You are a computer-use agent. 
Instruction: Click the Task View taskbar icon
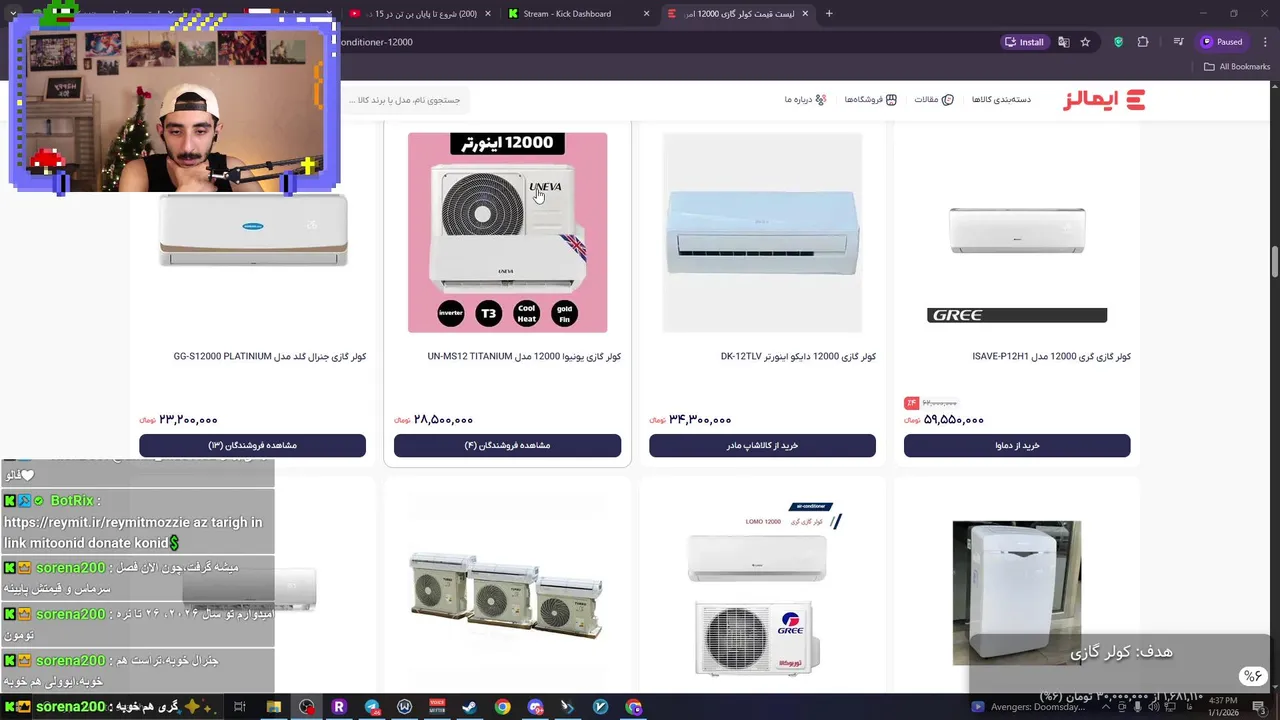(x=240, y=707)
